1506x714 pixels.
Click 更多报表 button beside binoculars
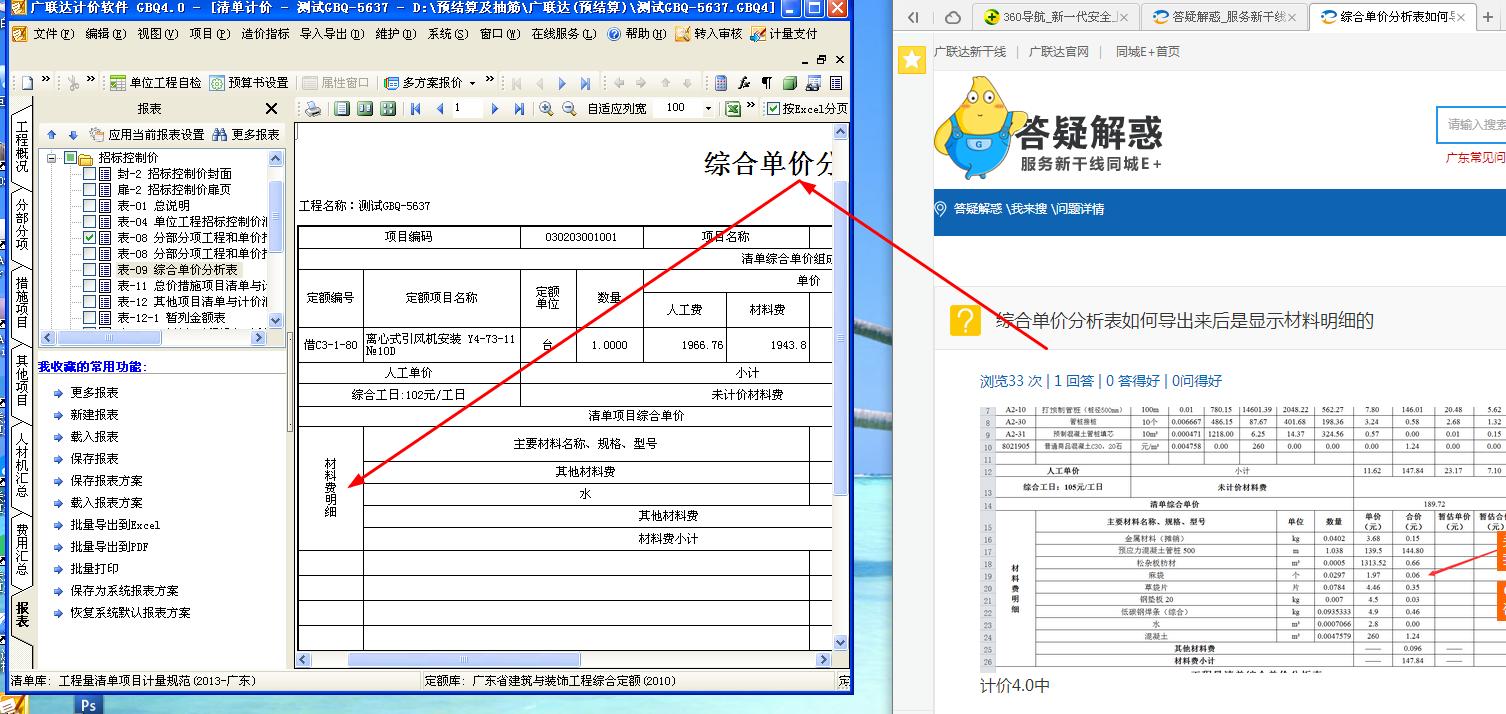click(x=246, y=134)
